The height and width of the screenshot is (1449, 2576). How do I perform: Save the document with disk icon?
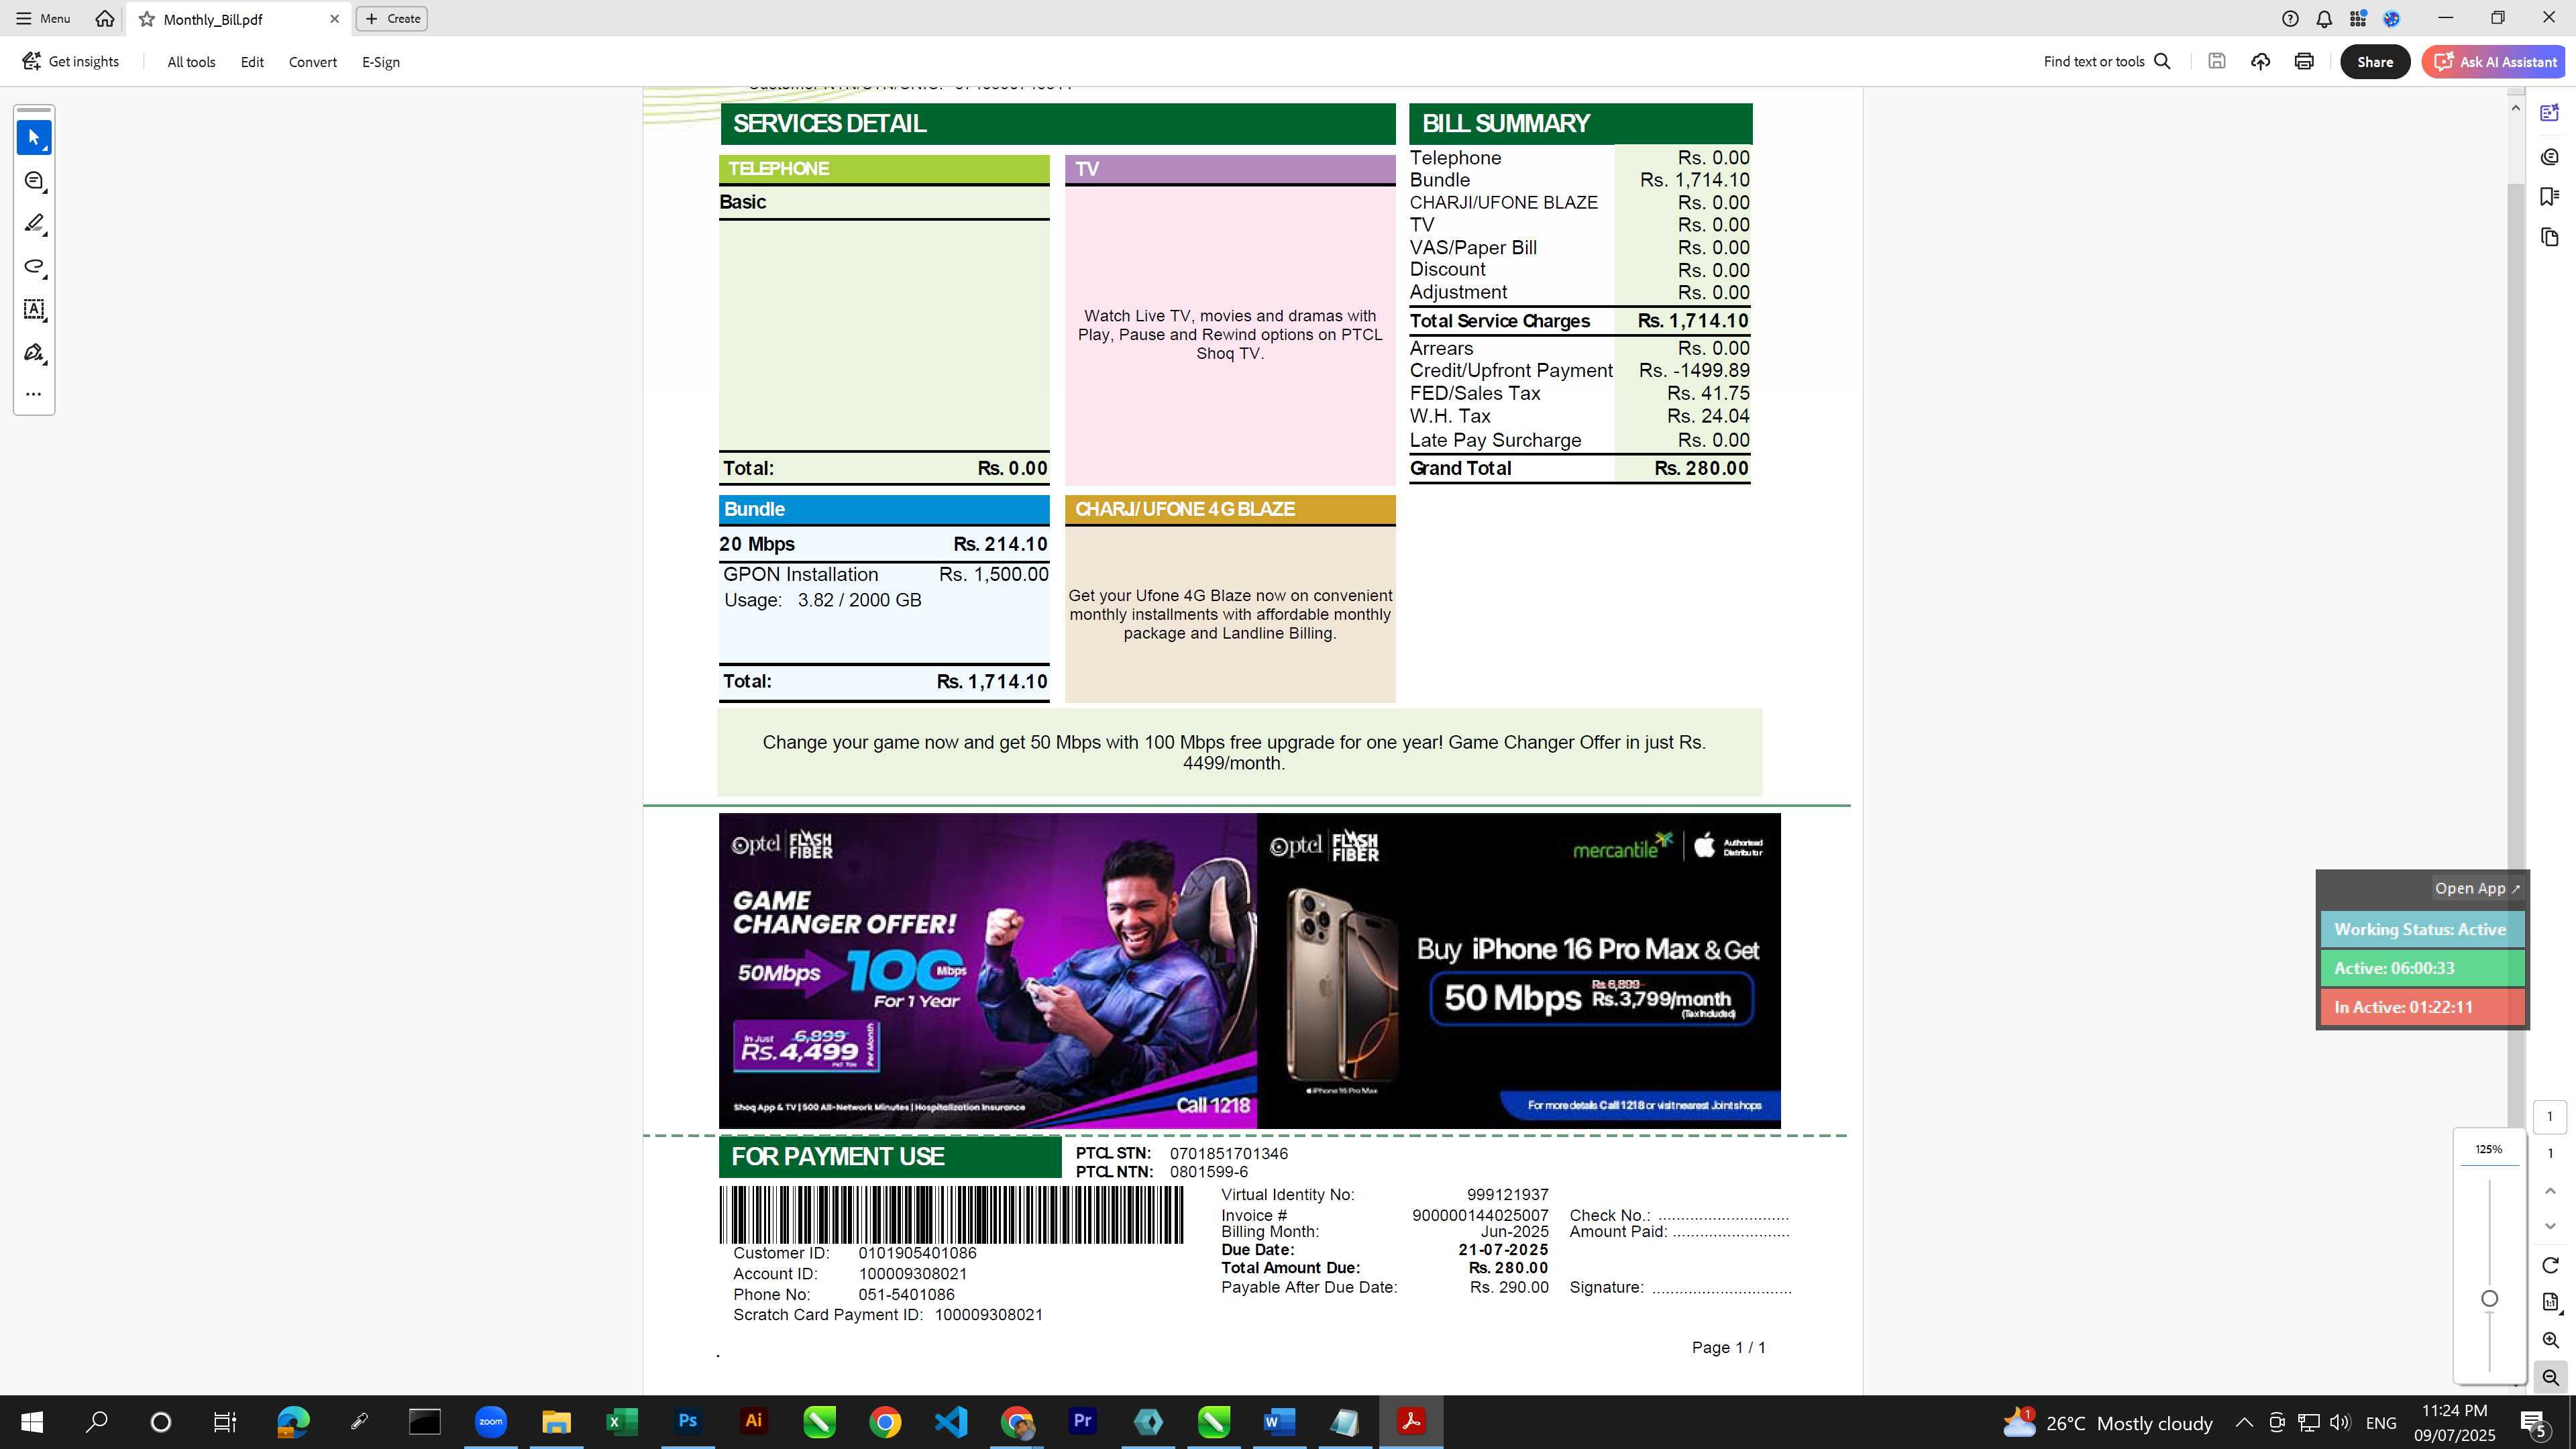pyautogui.click(x=2217, y=62)
